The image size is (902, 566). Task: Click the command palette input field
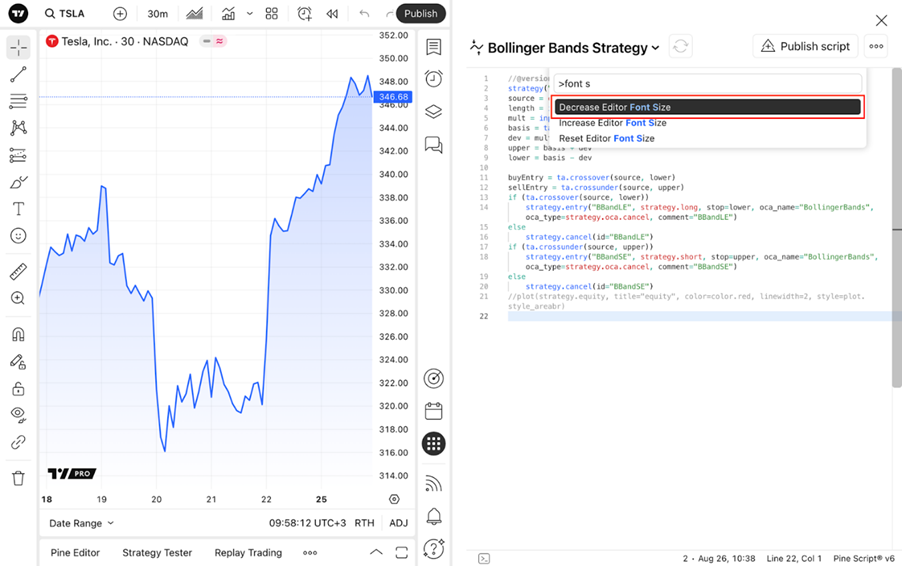click(708, 83)
